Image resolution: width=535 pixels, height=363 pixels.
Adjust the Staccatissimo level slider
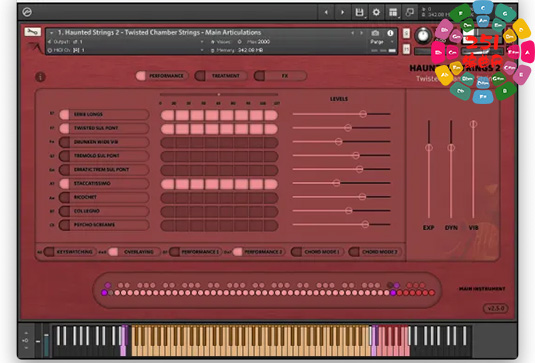click(x=336, y=183)
